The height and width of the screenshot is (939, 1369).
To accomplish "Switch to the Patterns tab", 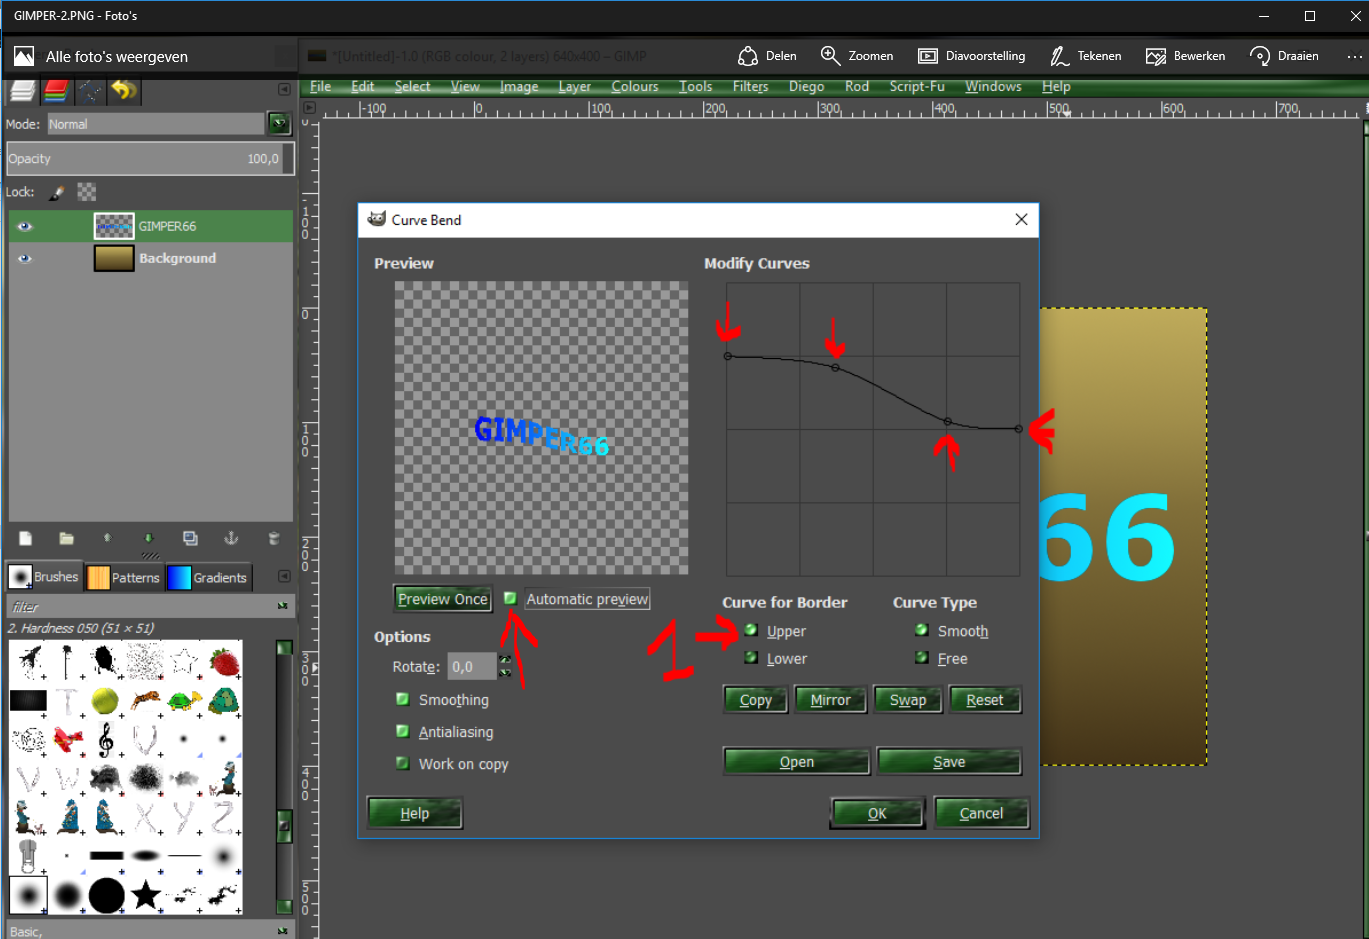I will coord(124,577).
